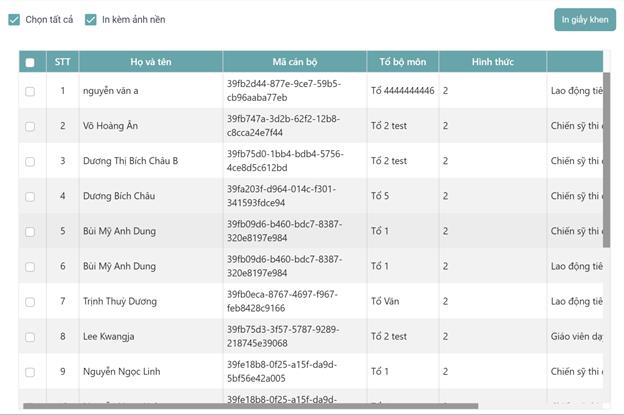Click the 'STT' column header
The width and height of the screenshot is (624, 415).
62,62
